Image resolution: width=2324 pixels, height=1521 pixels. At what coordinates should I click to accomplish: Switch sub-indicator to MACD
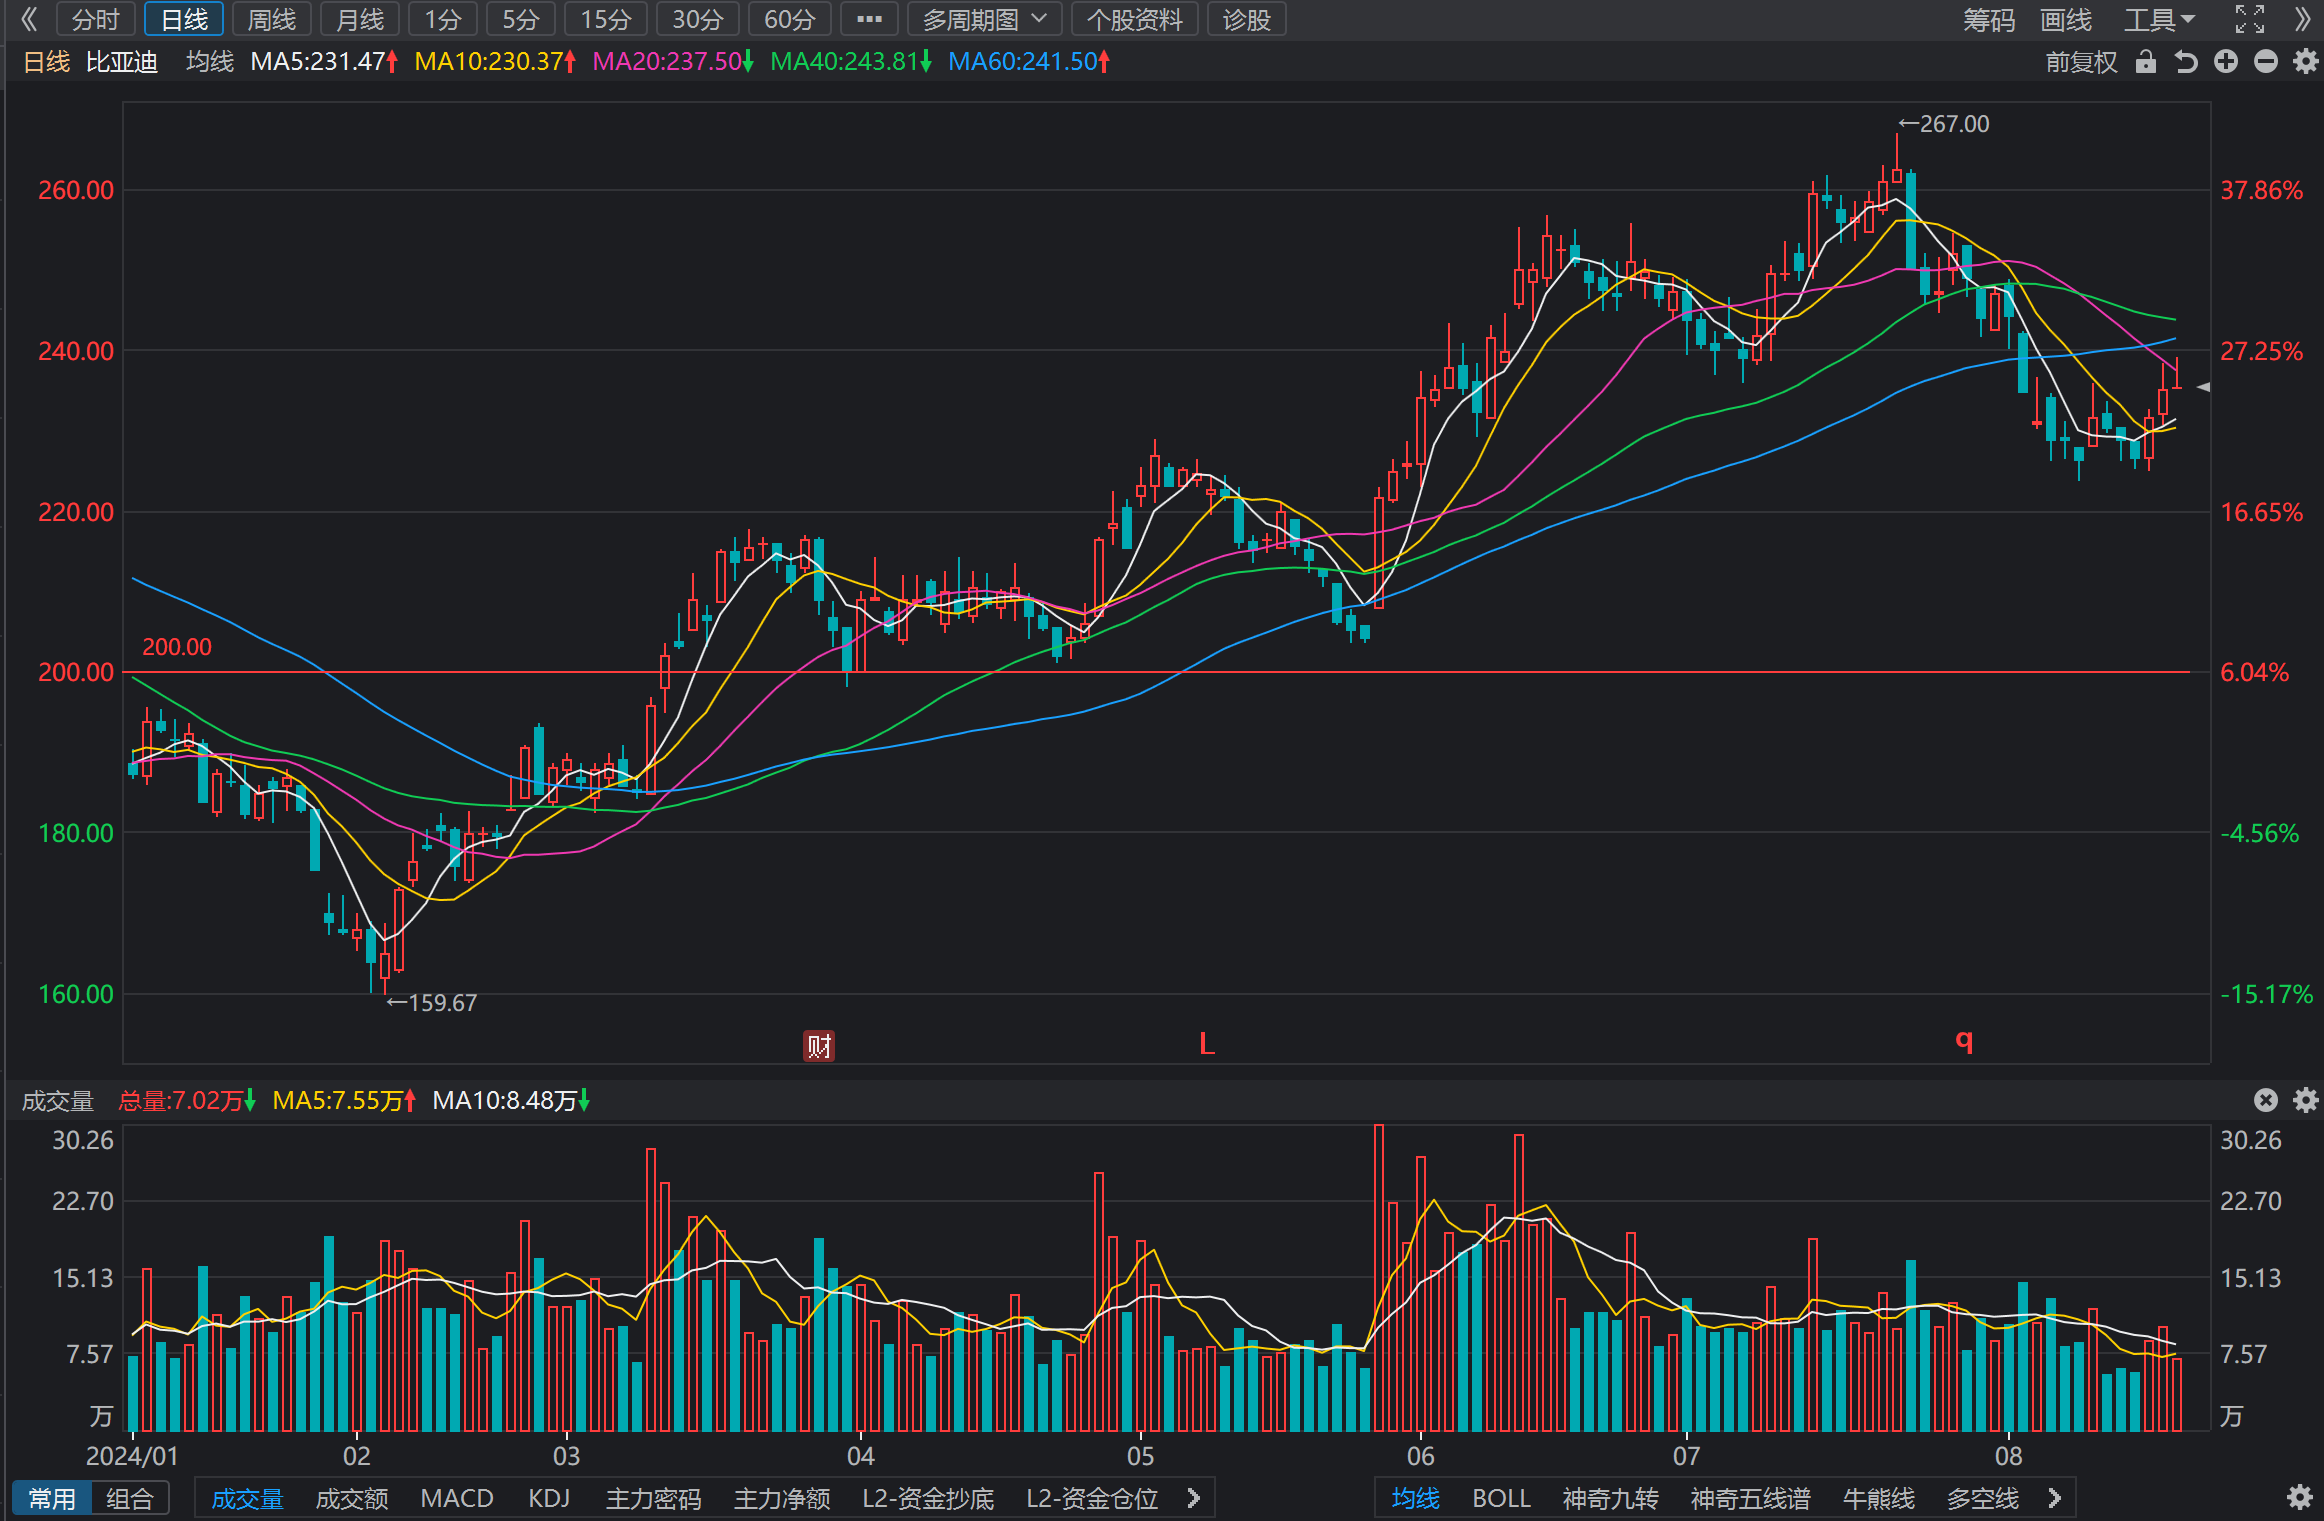click(x=457, y=1498)
